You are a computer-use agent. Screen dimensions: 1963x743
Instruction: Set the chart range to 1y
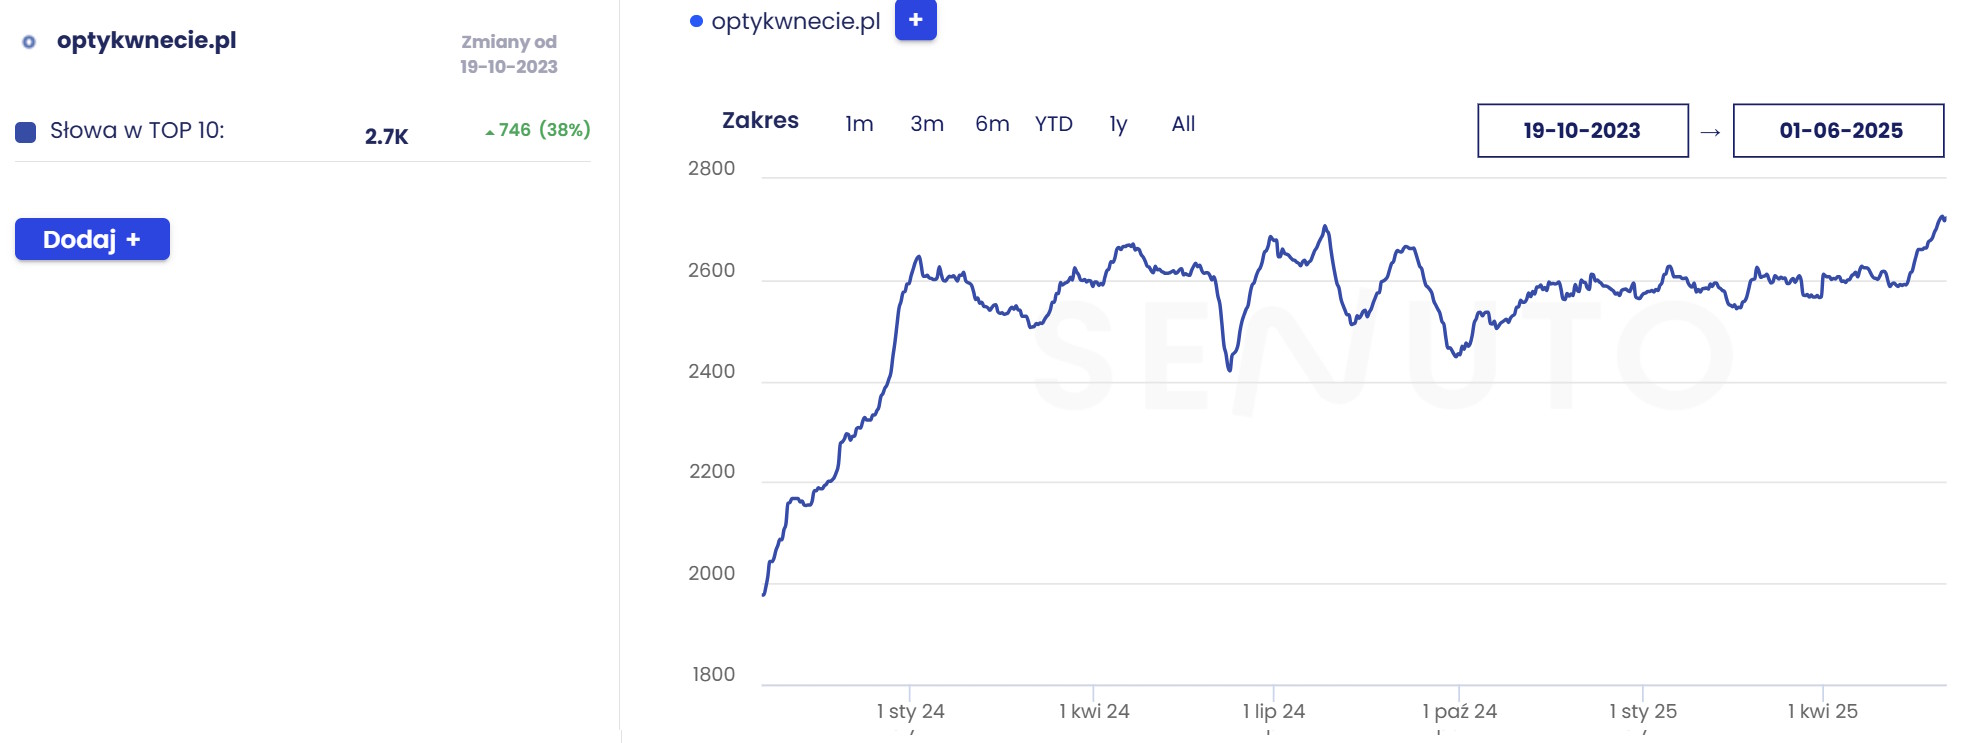coord(1118,124)
